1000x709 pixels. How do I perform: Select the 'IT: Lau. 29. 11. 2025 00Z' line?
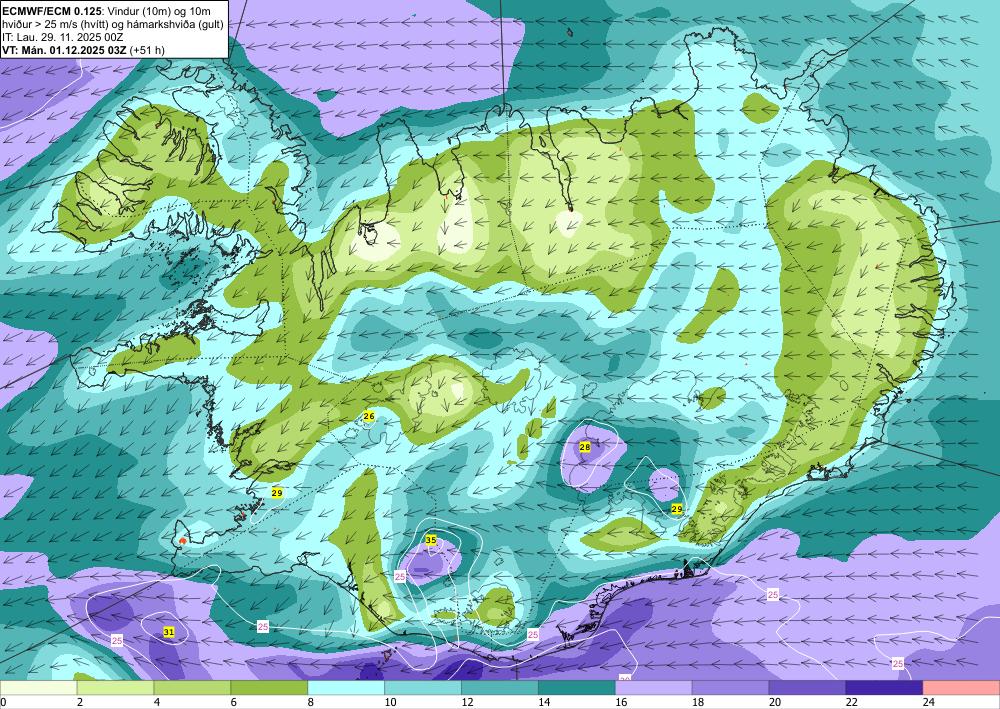[62, 38]
